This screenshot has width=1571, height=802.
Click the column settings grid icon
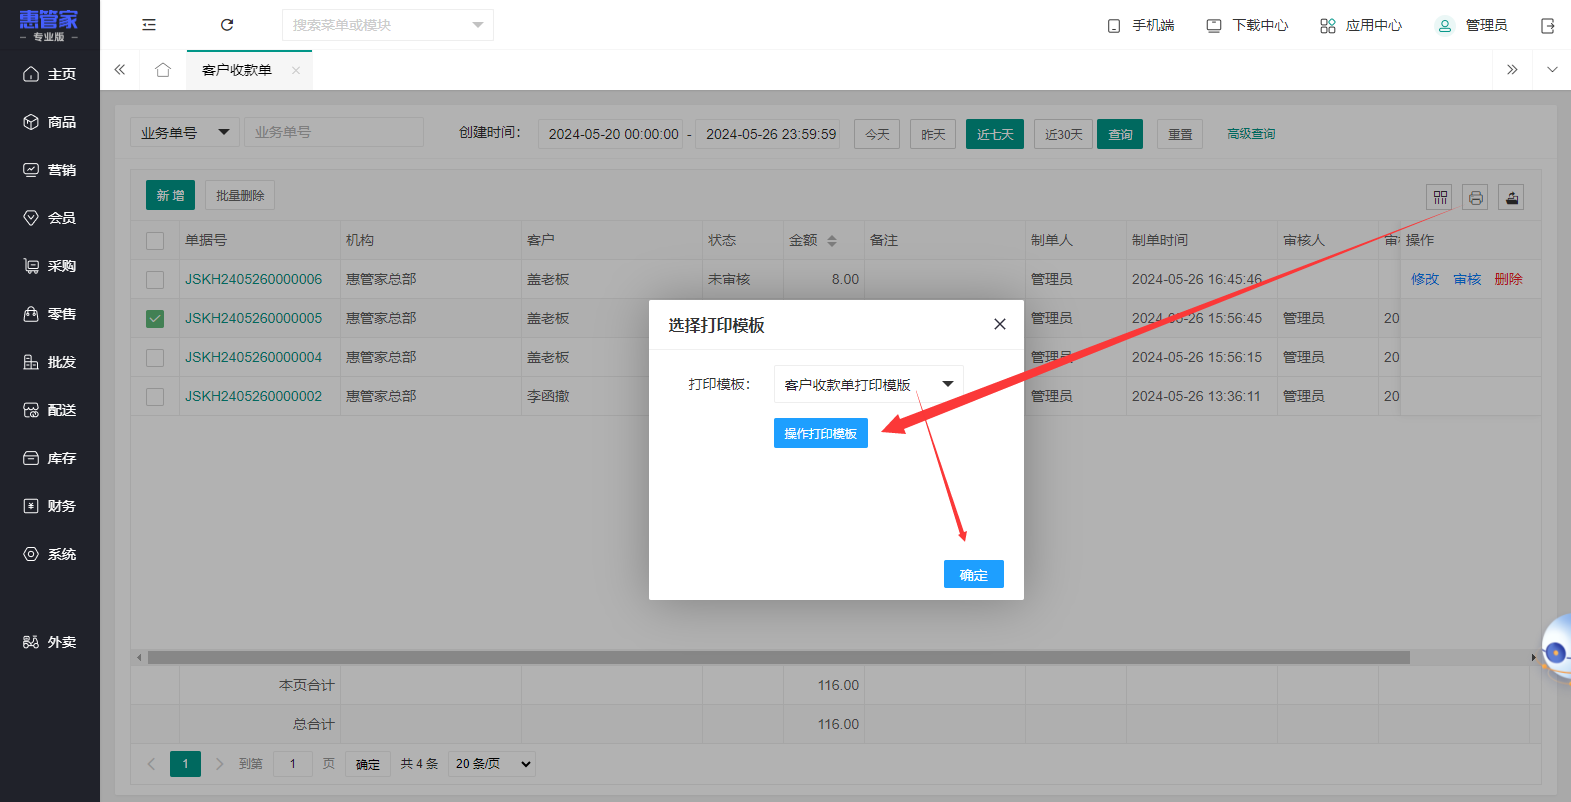1440,197
